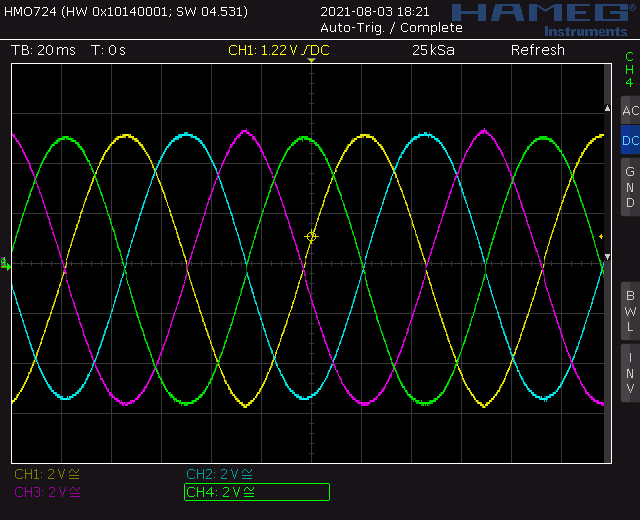Viewport: 640px width, 520px height.
Task: Select CH1: 2 V channel label
Action: tap(47, 474)
